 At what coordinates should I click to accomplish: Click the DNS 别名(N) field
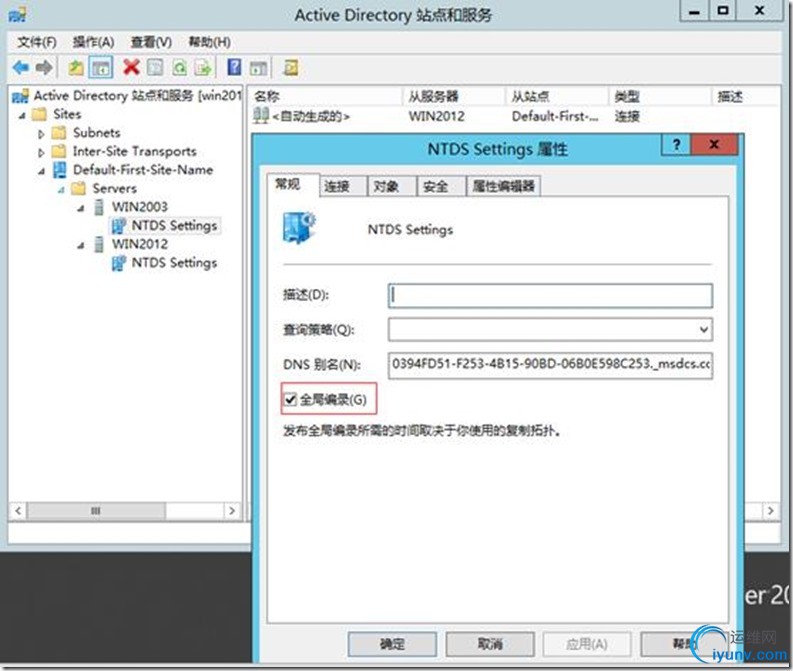550,365
